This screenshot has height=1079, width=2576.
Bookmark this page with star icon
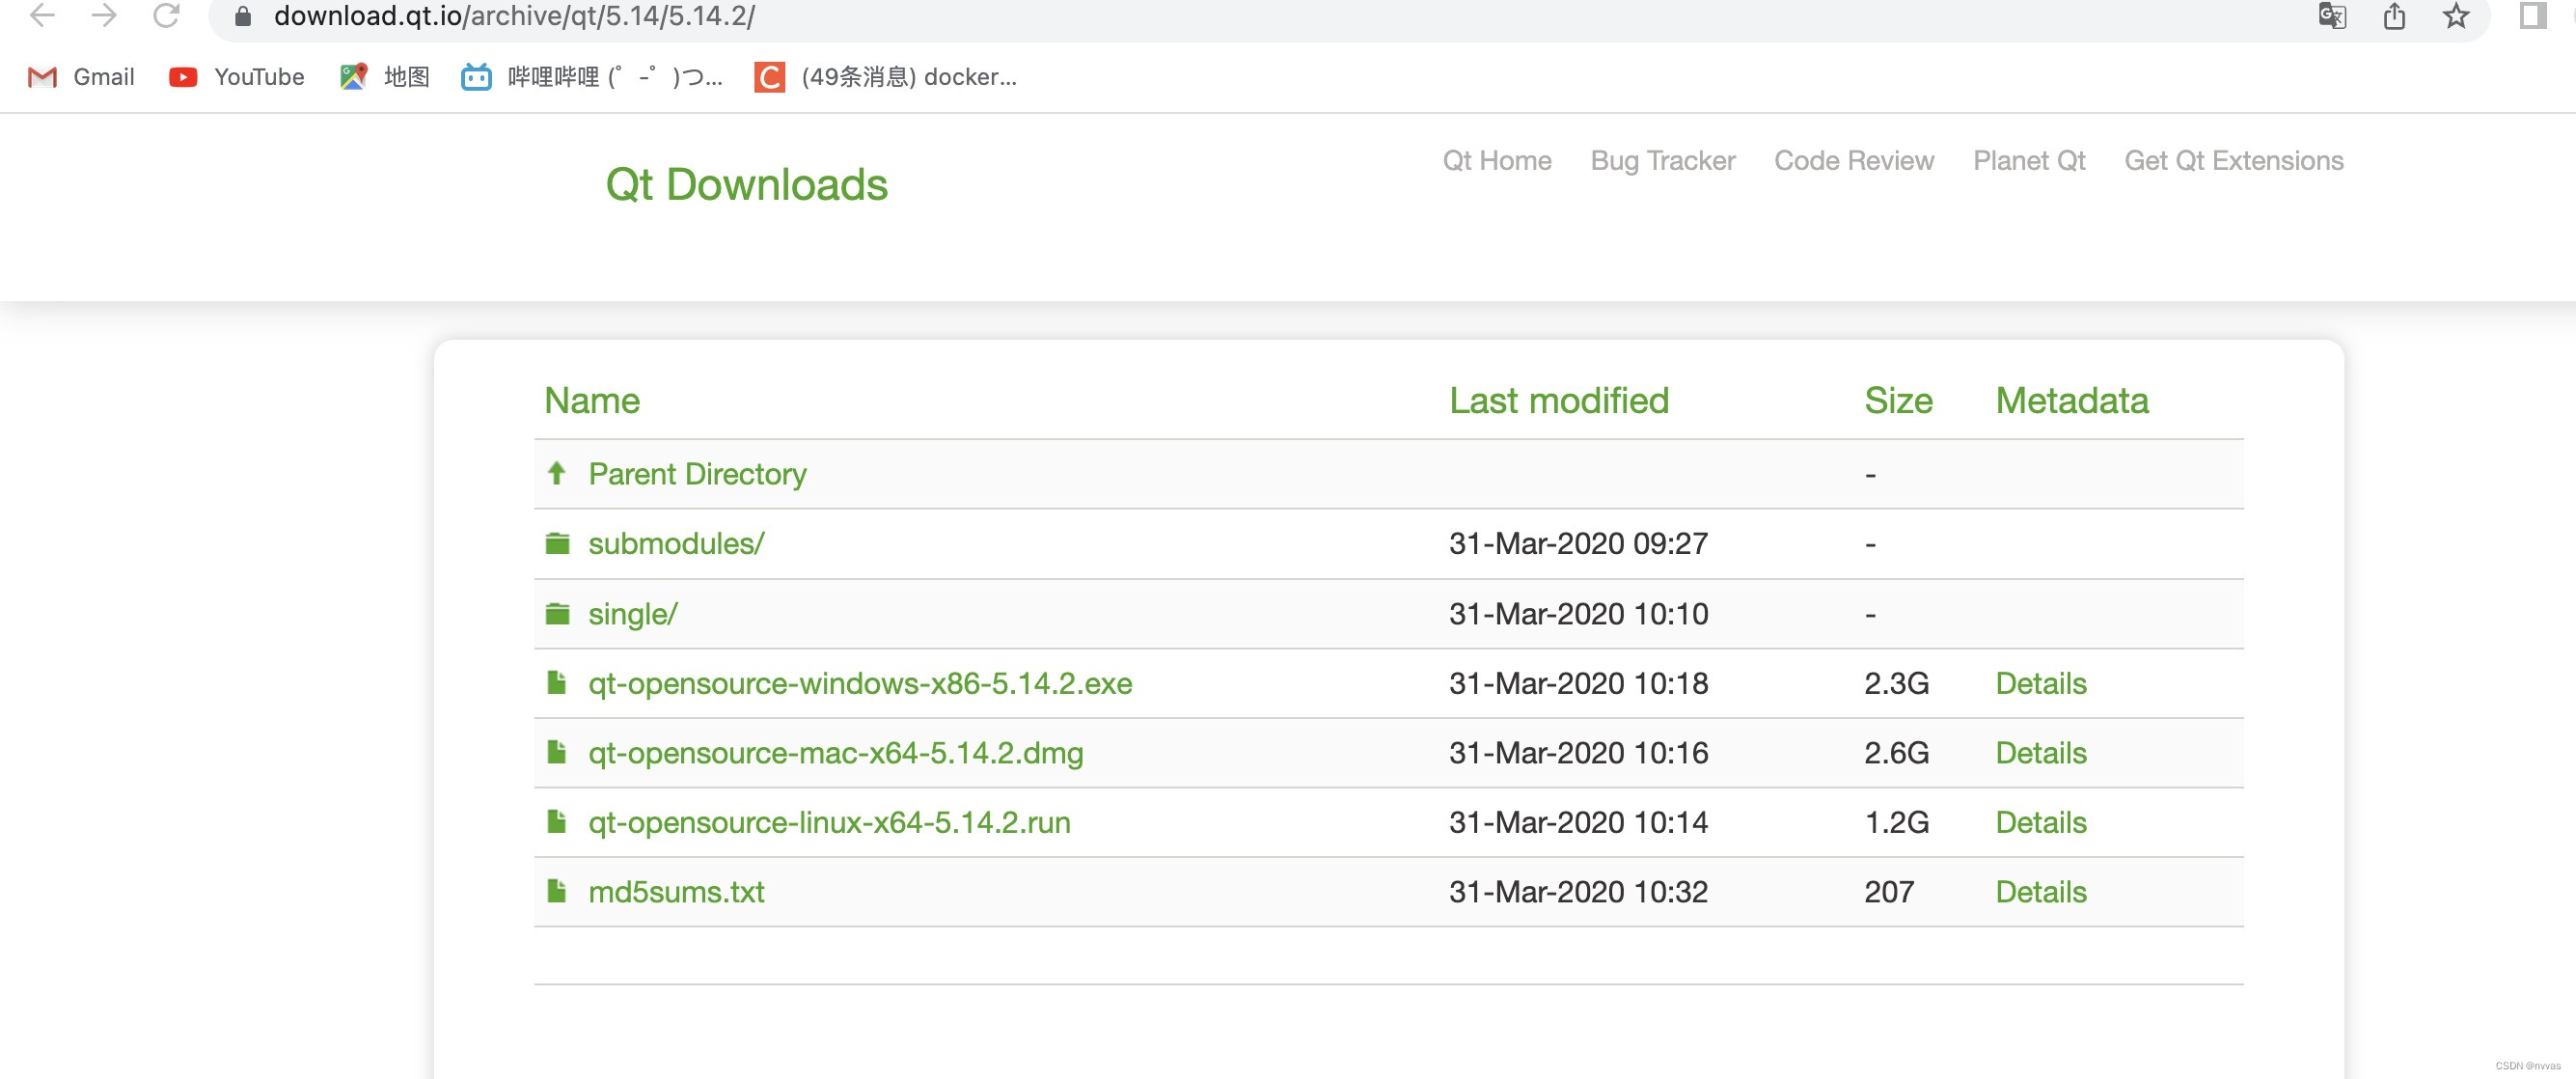click(2456, 16)
